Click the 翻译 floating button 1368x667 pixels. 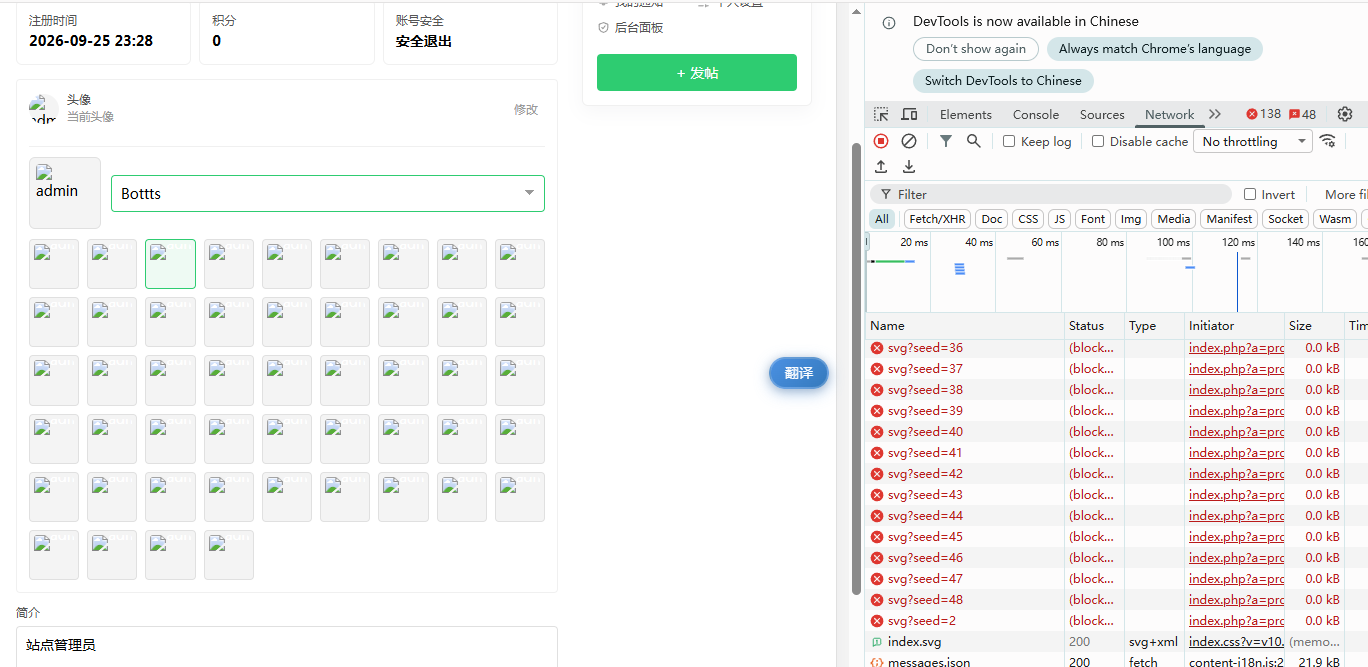[799, 373]
